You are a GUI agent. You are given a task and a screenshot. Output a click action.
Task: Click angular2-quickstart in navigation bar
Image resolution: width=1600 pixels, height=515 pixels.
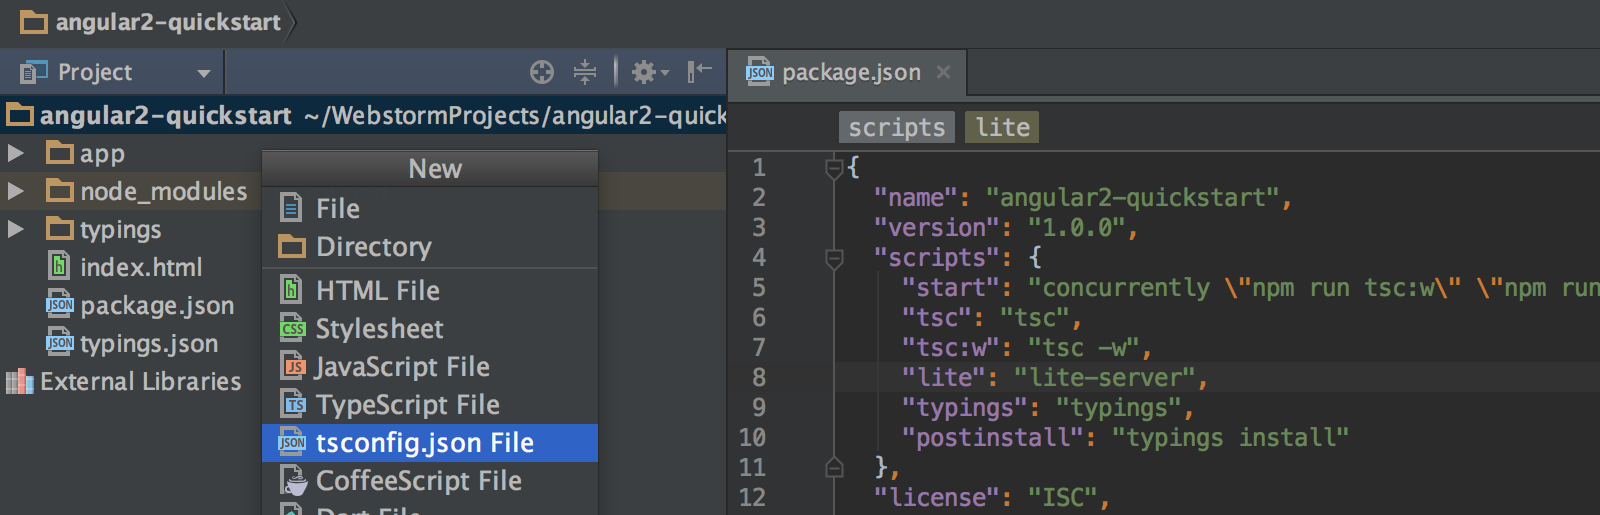[168, 22]
